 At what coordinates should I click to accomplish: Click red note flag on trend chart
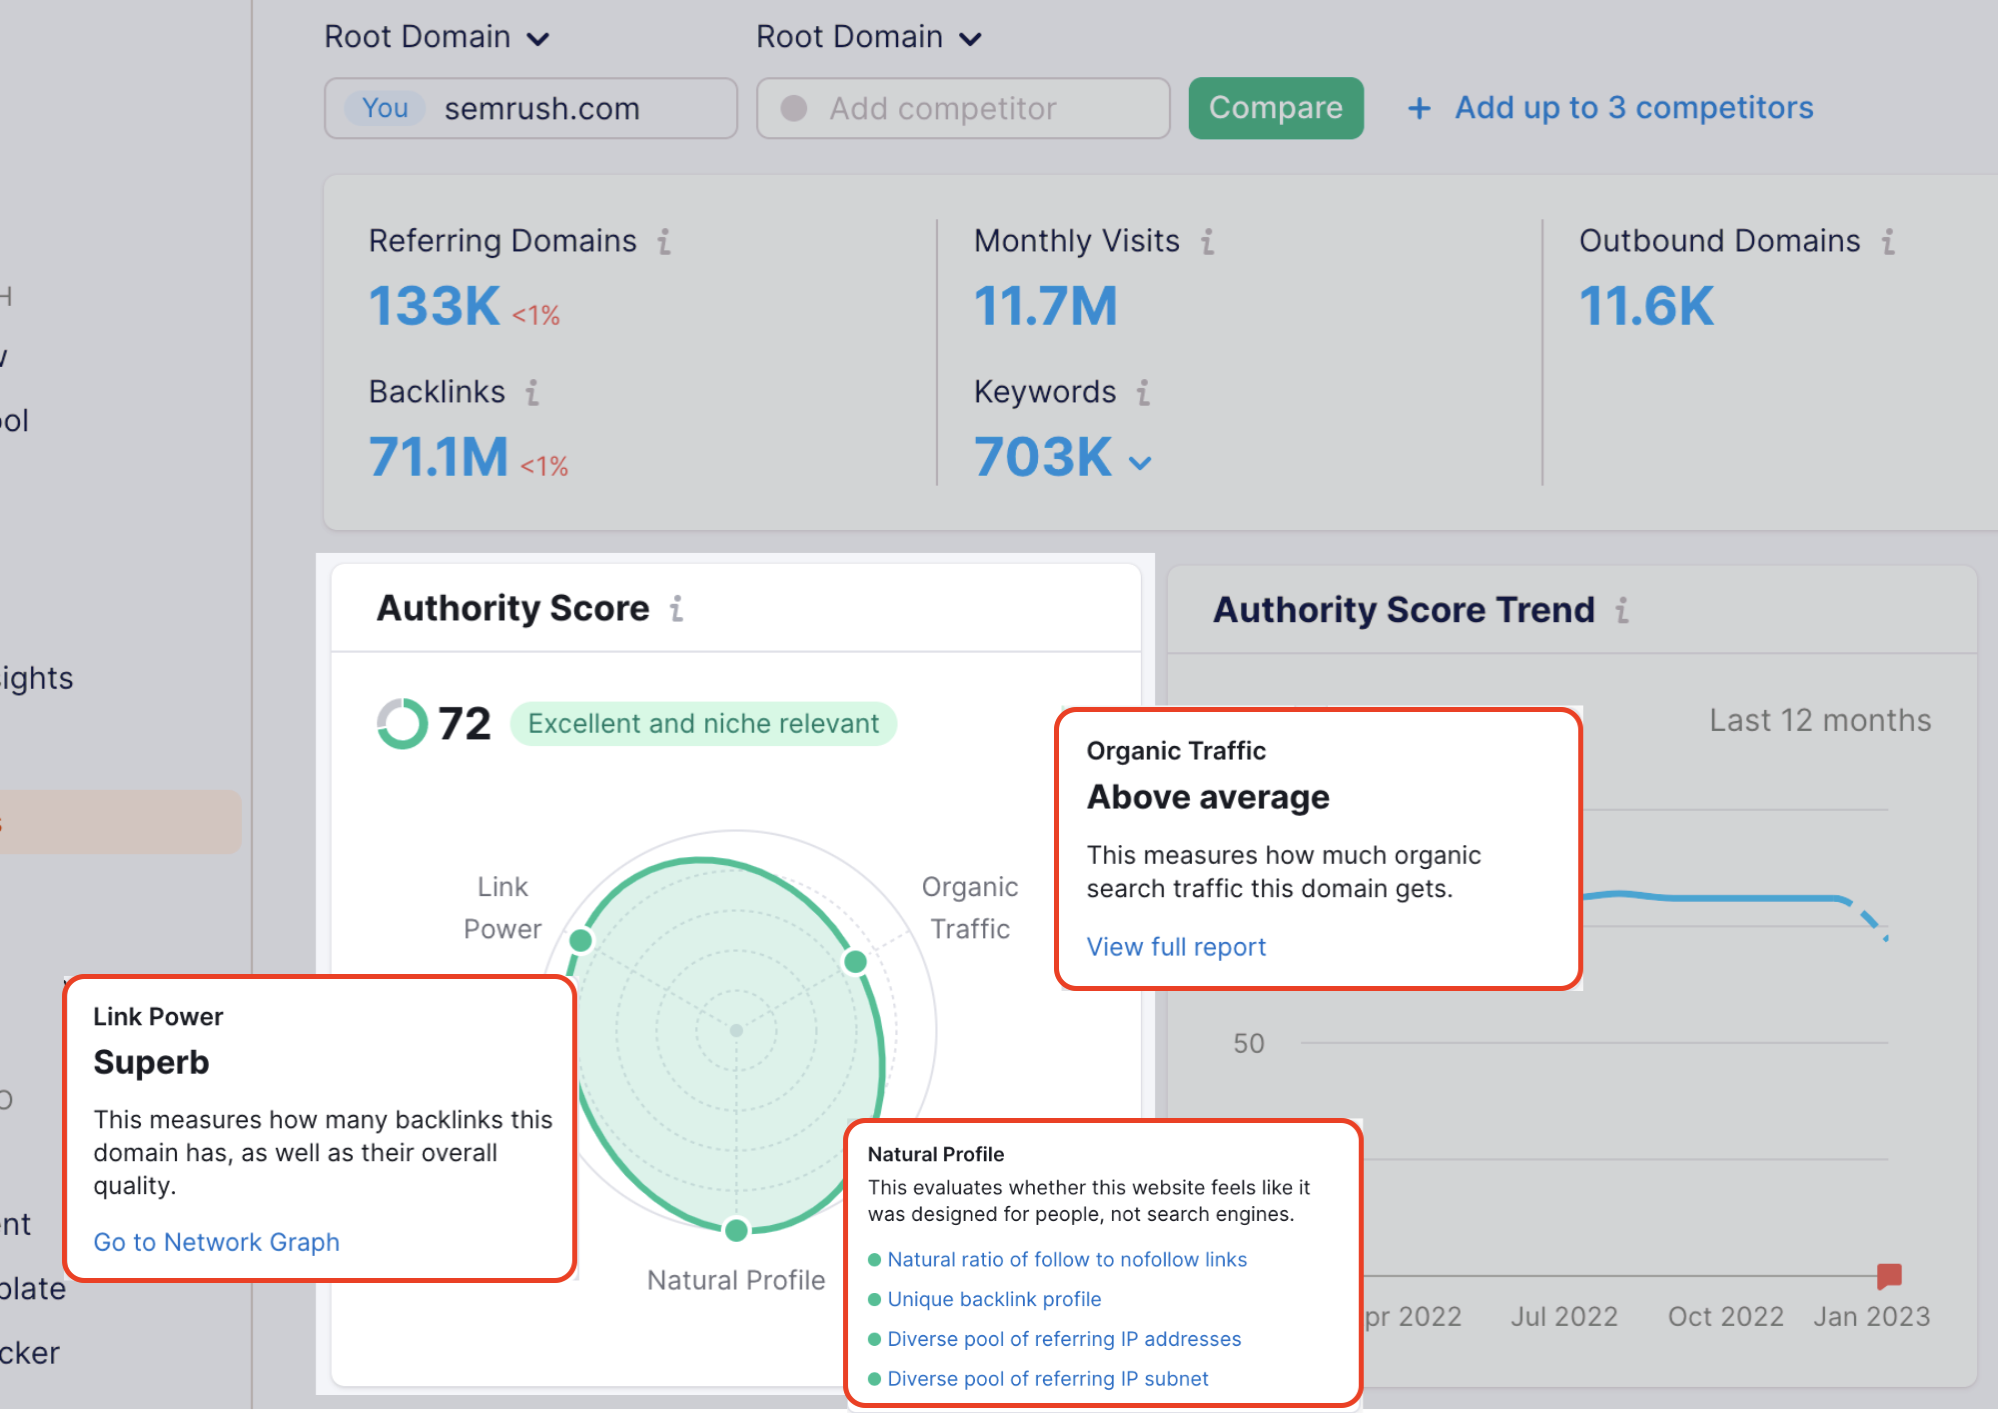(x=1889, y=1275)
